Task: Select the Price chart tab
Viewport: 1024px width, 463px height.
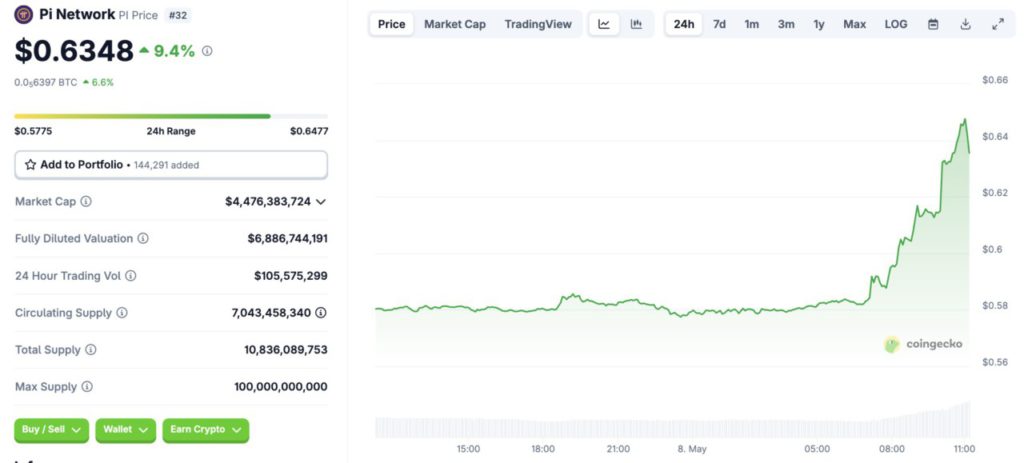Action: click(392, 24)
